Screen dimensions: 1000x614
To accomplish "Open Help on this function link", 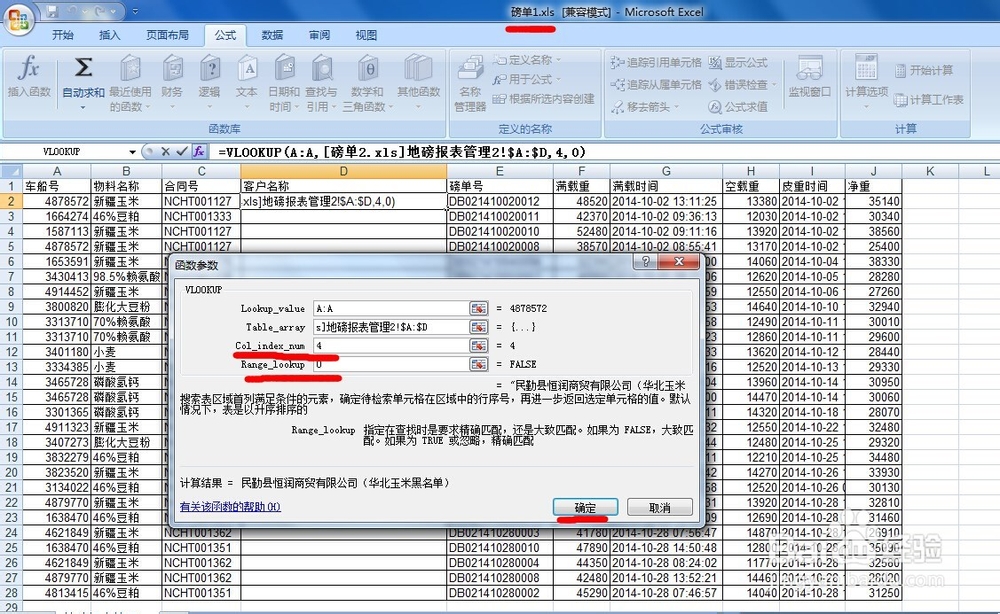I will coord(230,507).
